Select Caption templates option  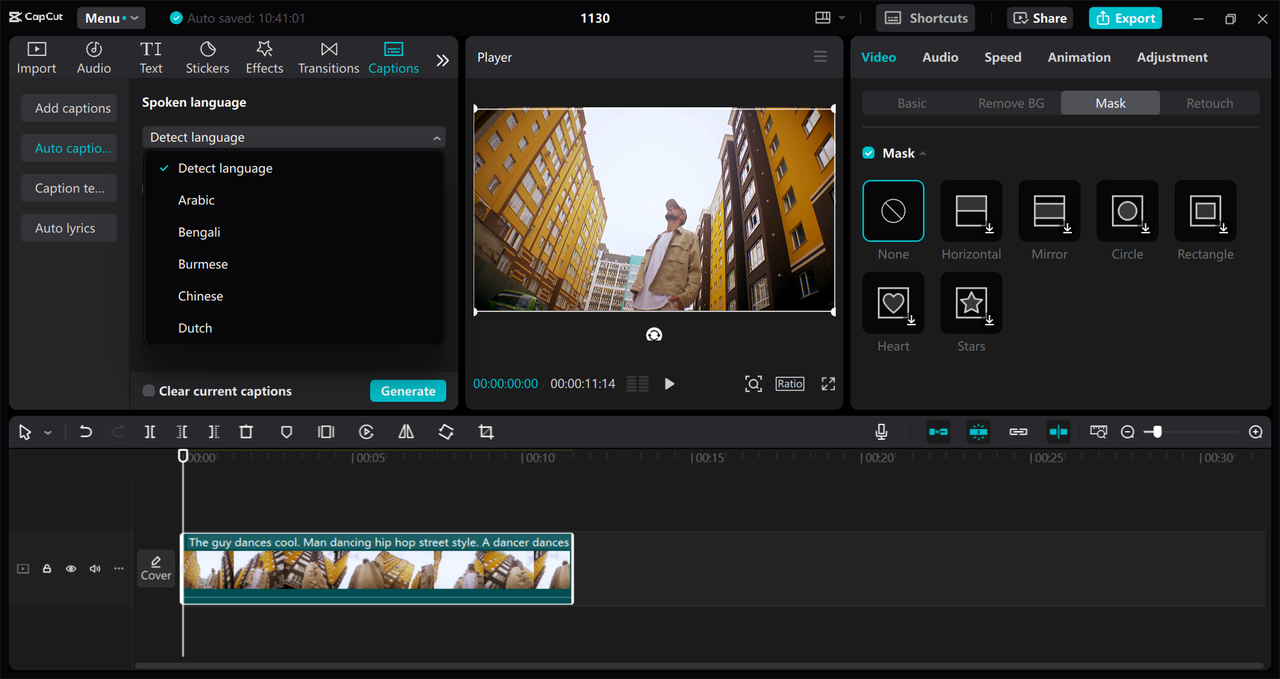(x=69, y=188)
